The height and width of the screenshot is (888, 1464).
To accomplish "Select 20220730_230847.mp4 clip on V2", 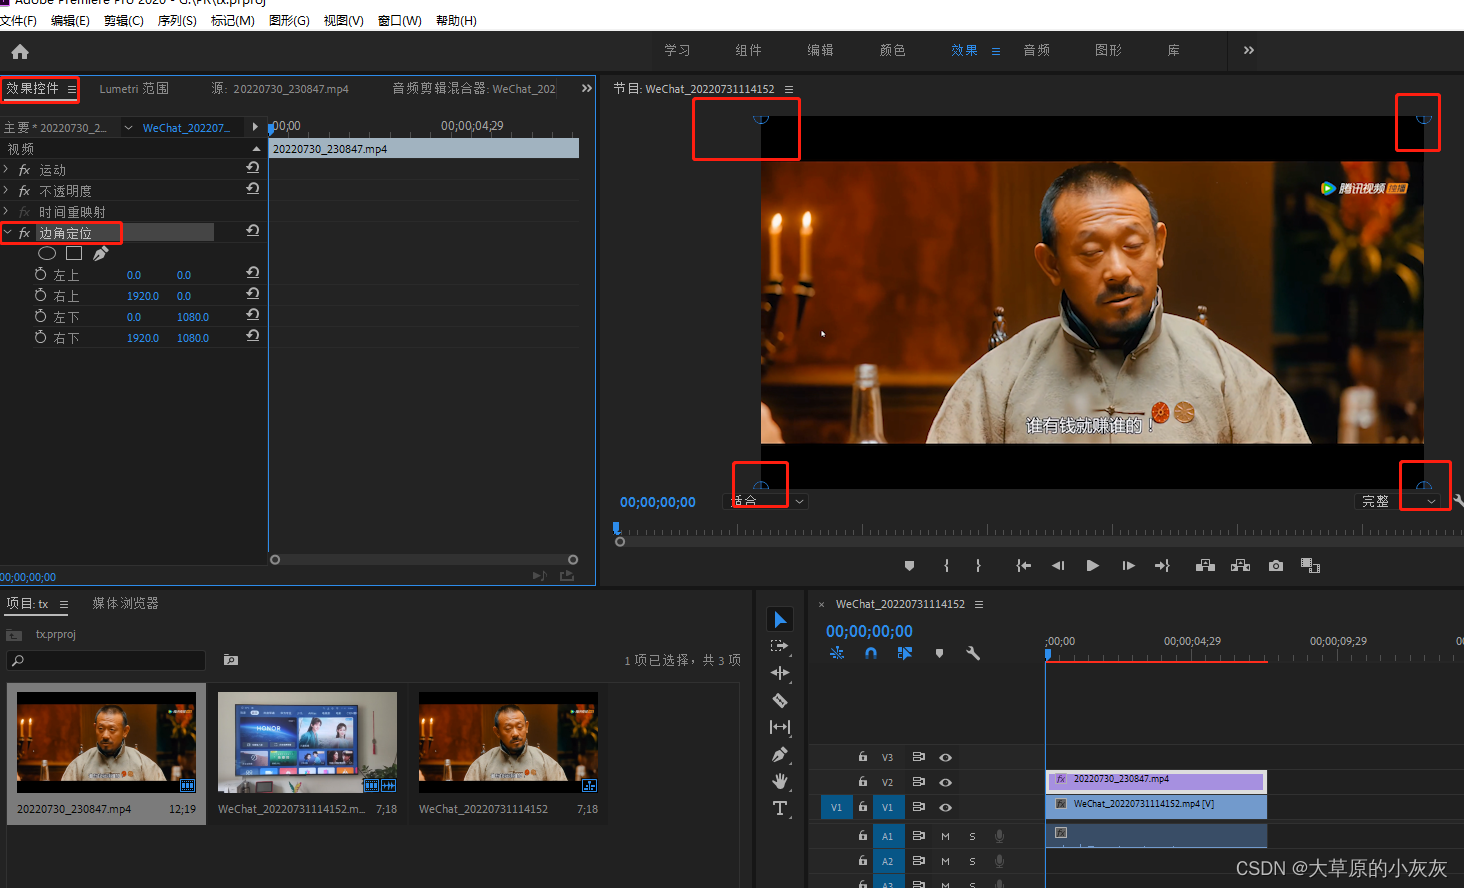I will point(1156,780).
